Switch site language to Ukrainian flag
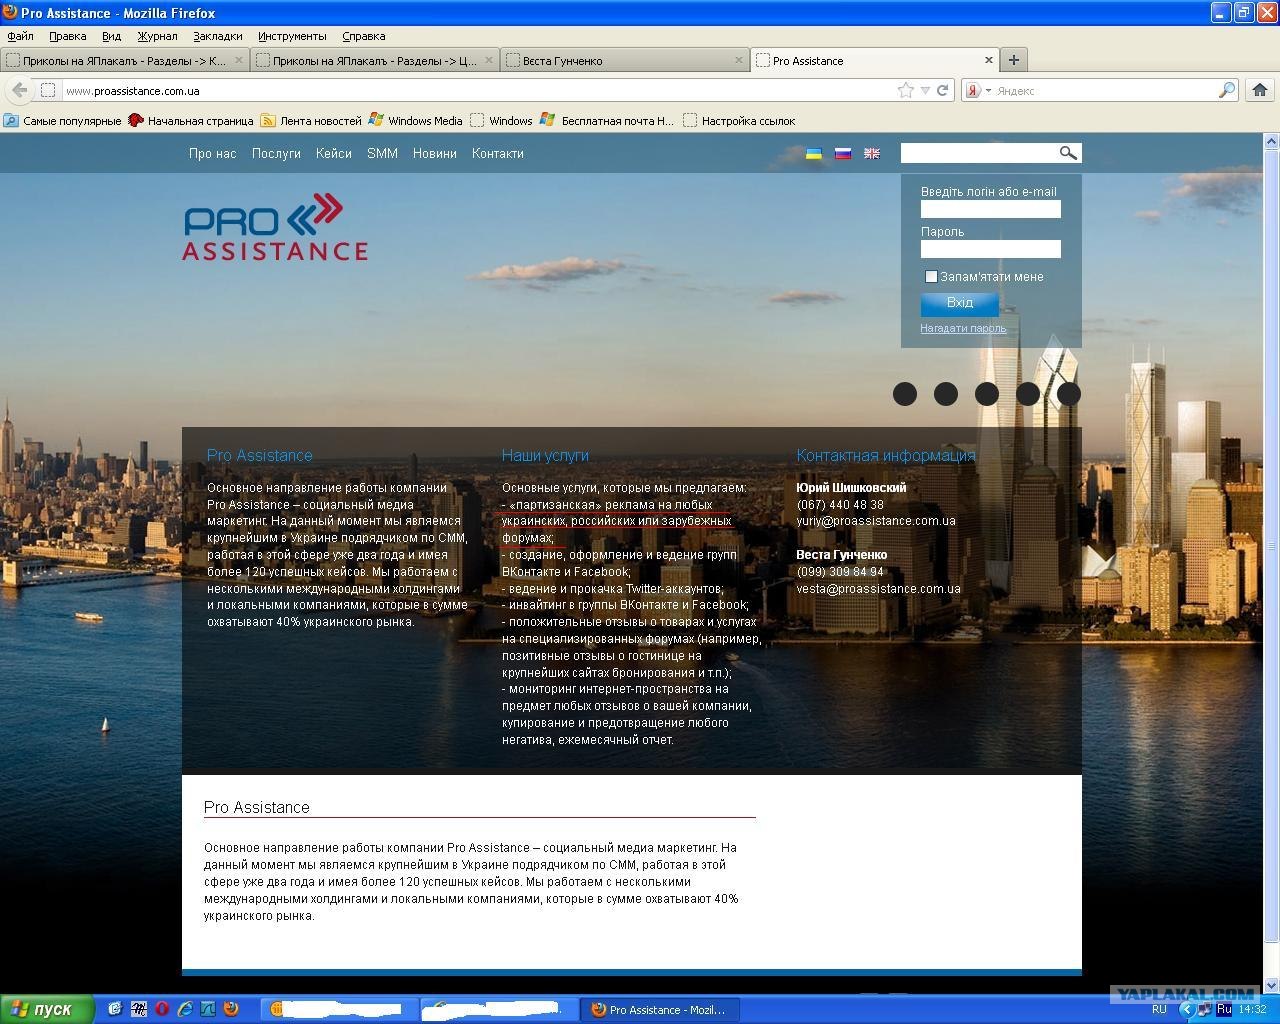 point(814,153)
